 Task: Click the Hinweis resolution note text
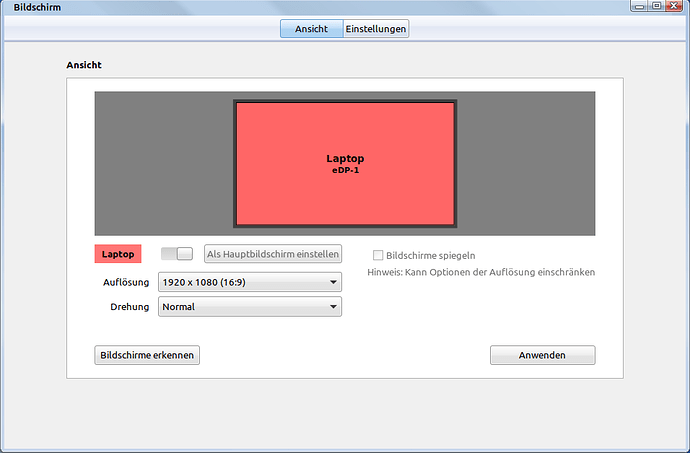click(x=481, y=272)
